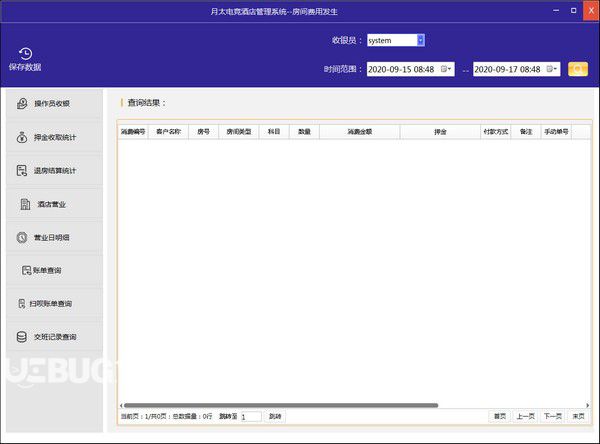
Task: Sort by 房间类型 column header
Action: pyautogui.click(x=238, y=132)
